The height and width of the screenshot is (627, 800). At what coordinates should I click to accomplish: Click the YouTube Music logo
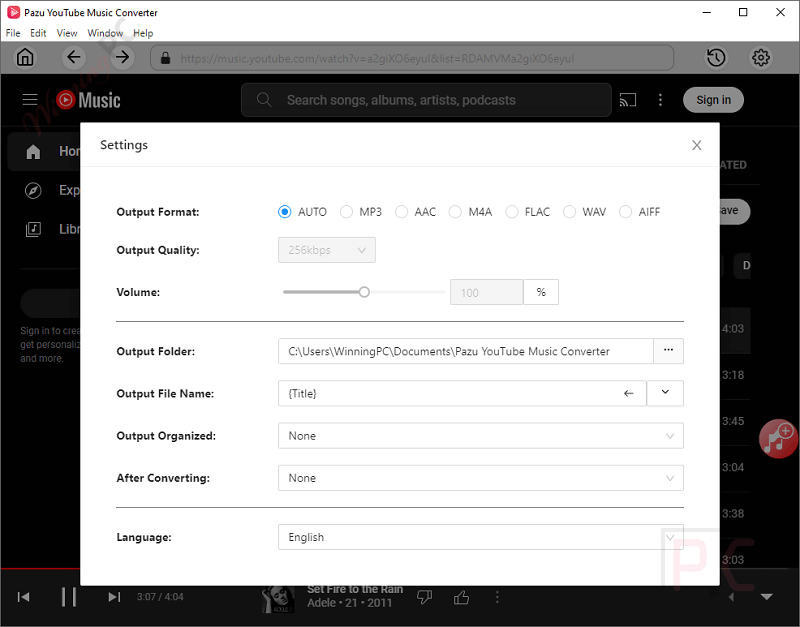coord(88,100)
